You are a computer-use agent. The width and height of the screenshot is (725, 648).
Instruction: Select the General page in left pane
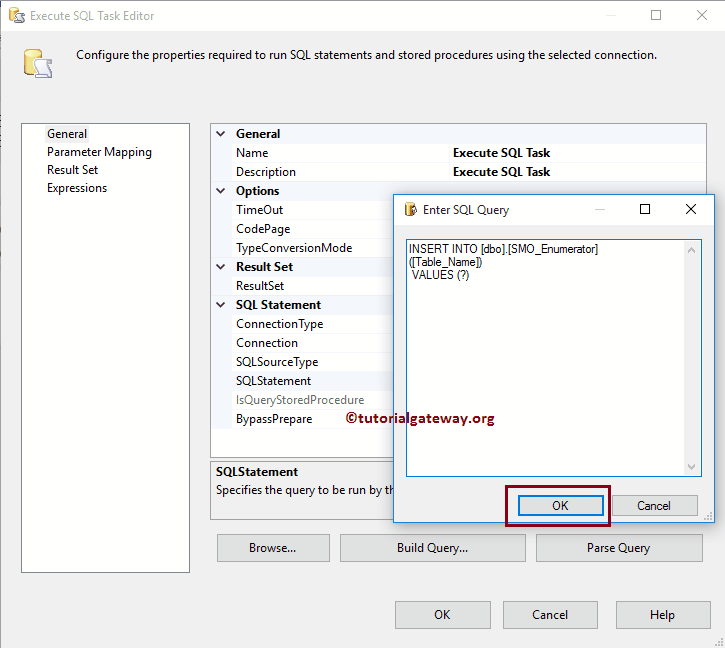pos(67,134)
